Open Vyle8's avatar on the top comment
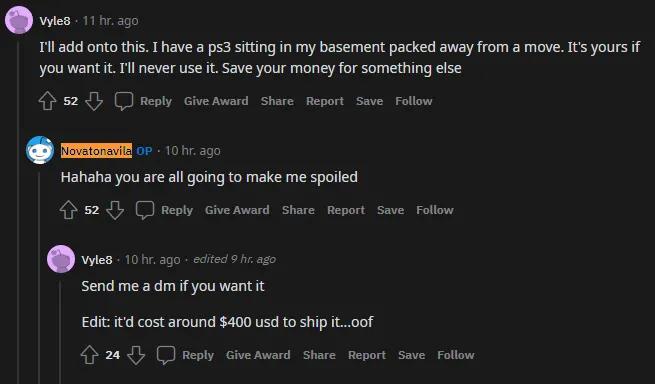This screenshot has height=384, width=655. point(19,20)
